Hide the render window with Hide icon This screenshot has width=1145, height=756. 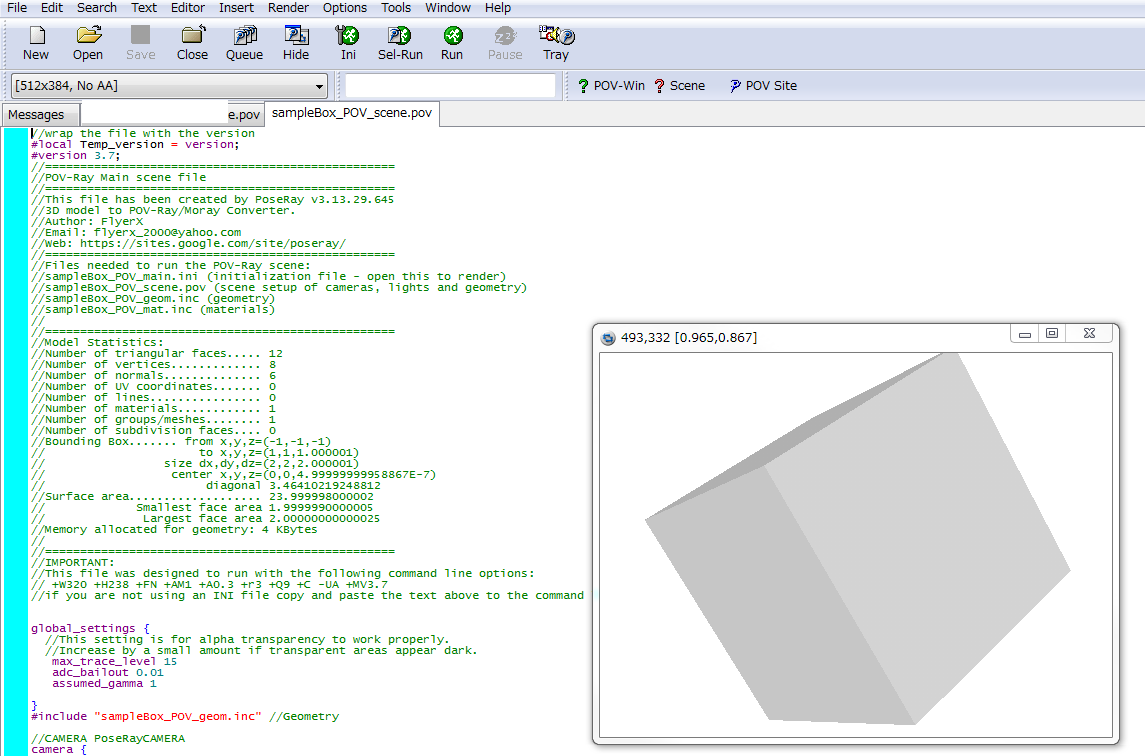pos(296,43)
